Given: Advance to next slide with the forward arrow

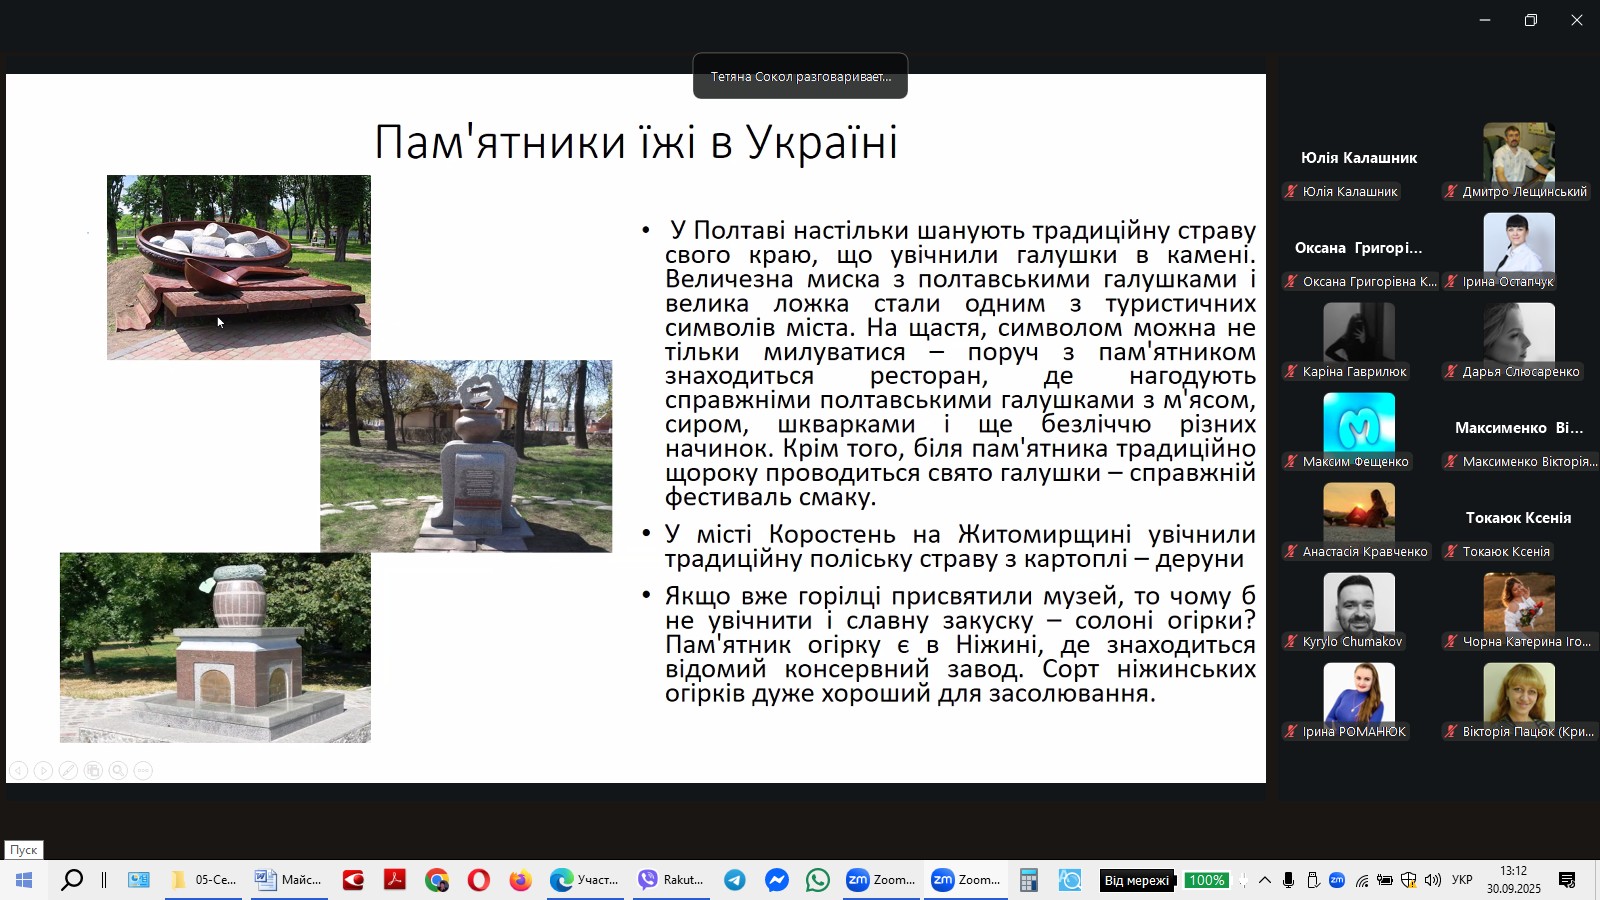Looking at the screenshot, I should (x=43, y=770).
